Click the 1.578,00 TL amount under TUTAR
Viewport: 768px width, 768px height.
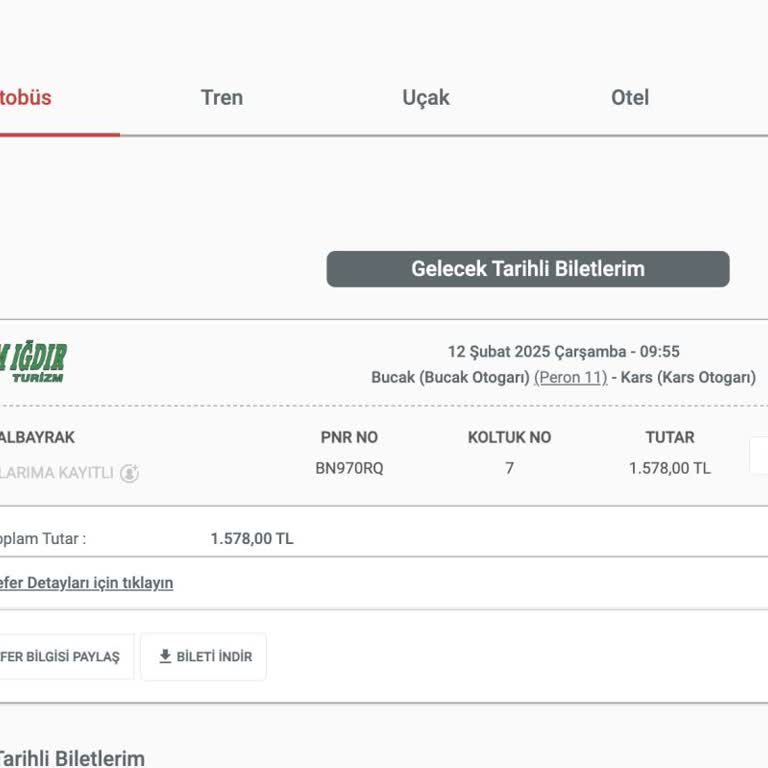pyautogui.click(x=670, y=468)
